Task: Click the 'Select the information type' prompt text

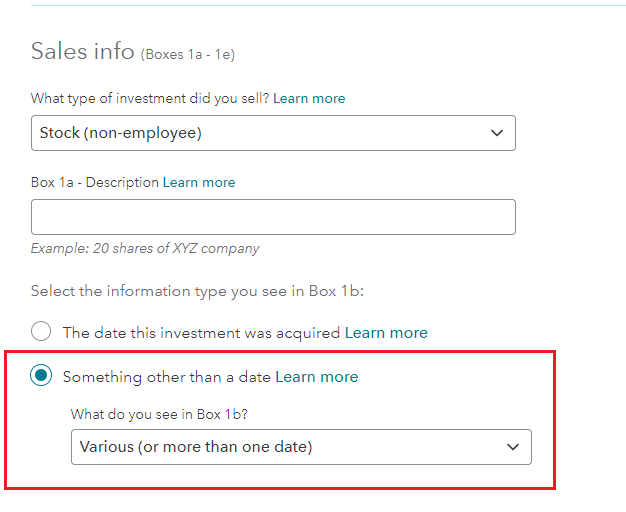Action: click(197, 291)
